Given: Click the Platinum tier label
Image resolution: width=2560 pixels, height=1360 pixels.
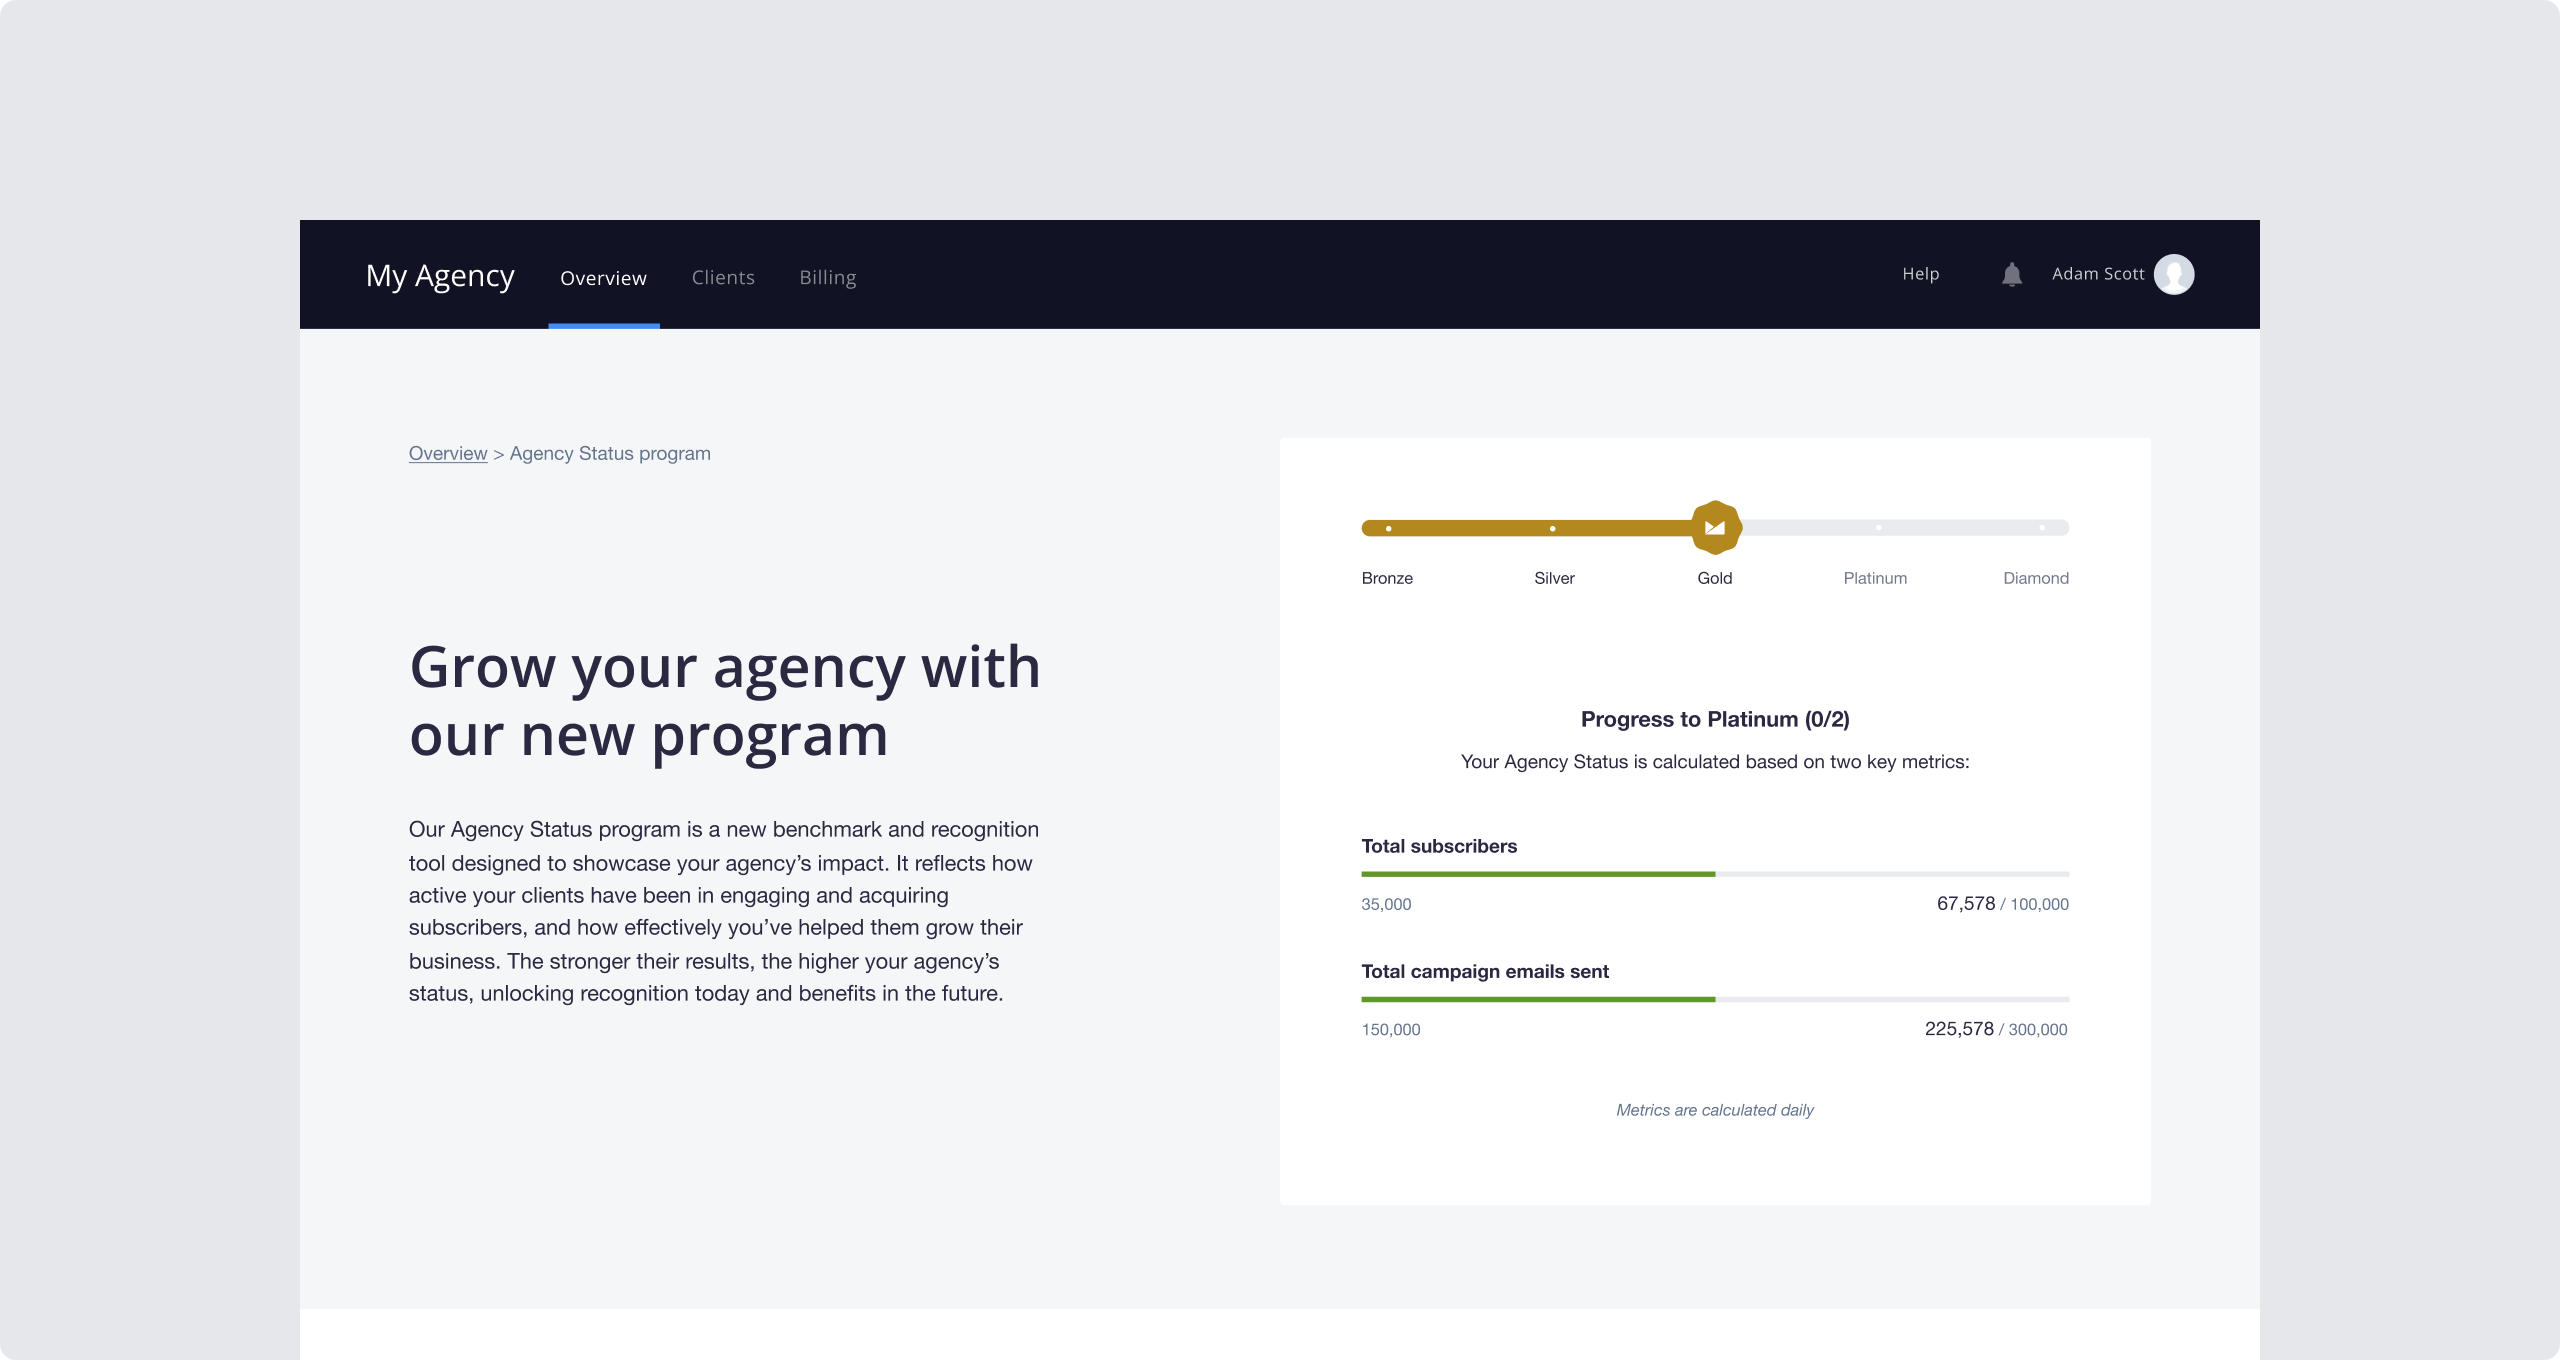Looking at the screenshot, I should [x=1875, y=578].
